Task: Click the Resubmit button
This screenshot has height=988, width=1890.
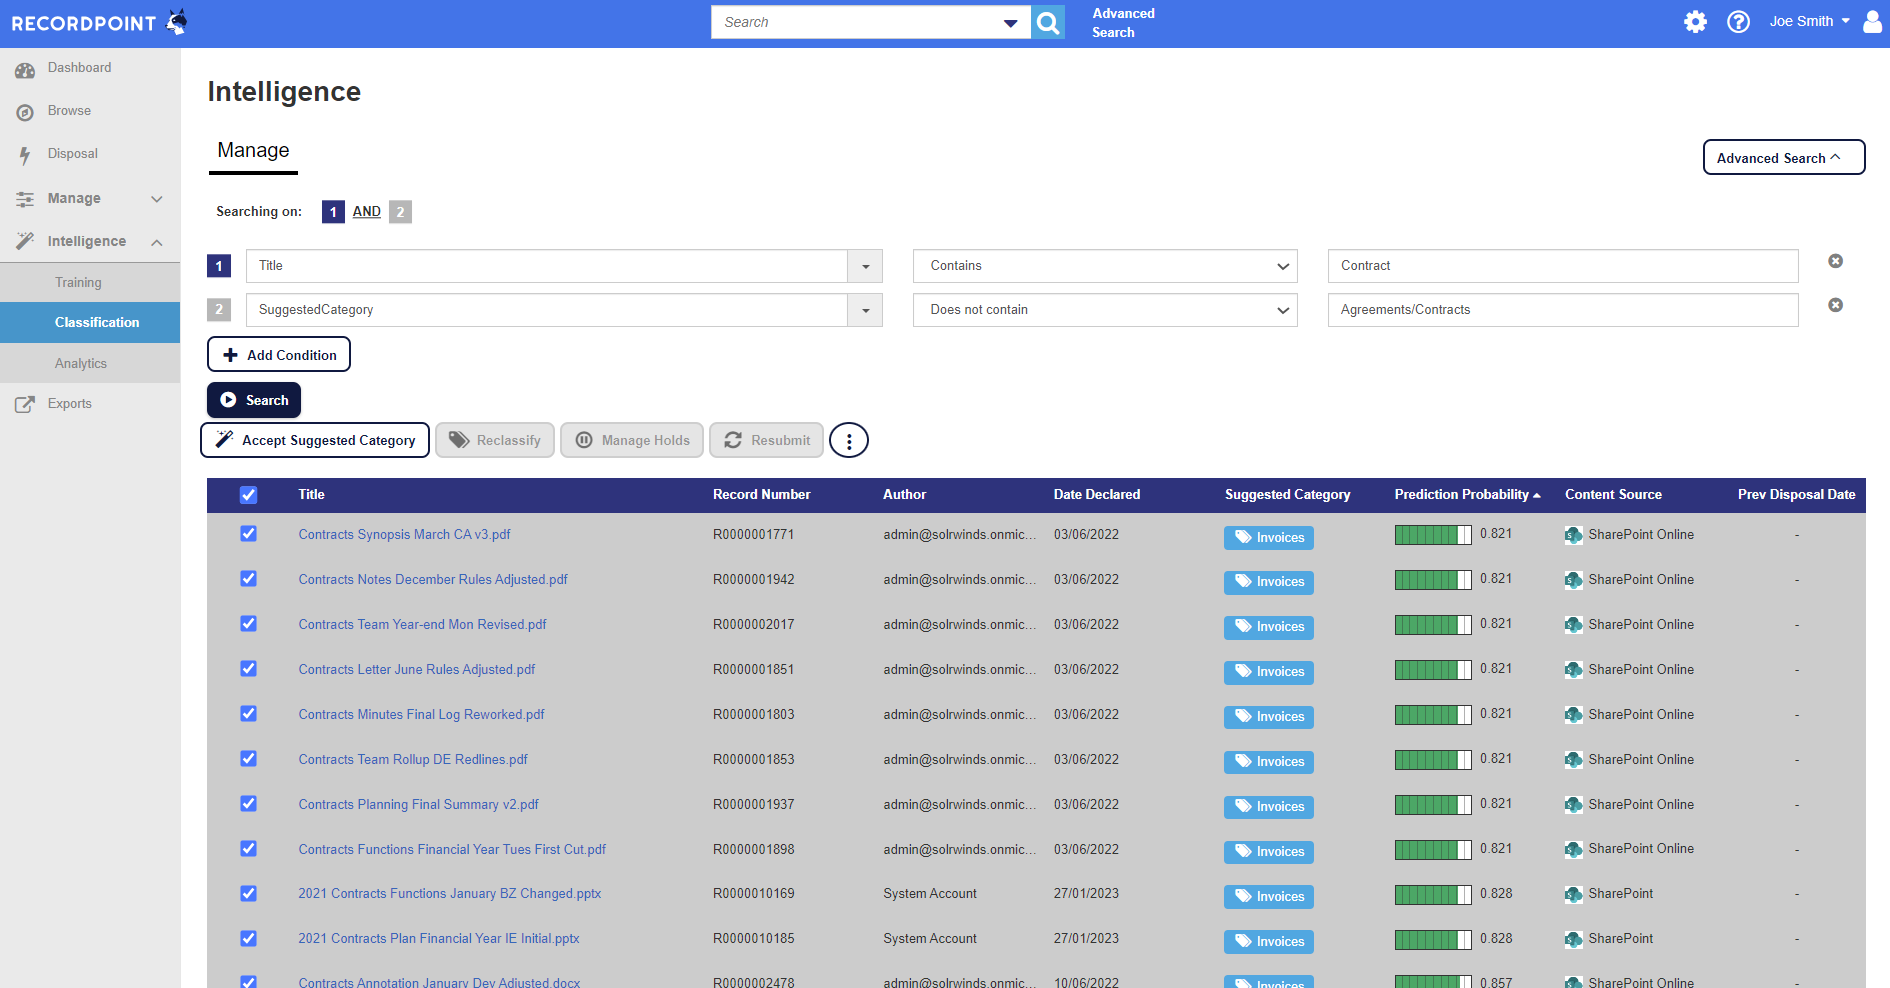Action: tap(766, 440)
